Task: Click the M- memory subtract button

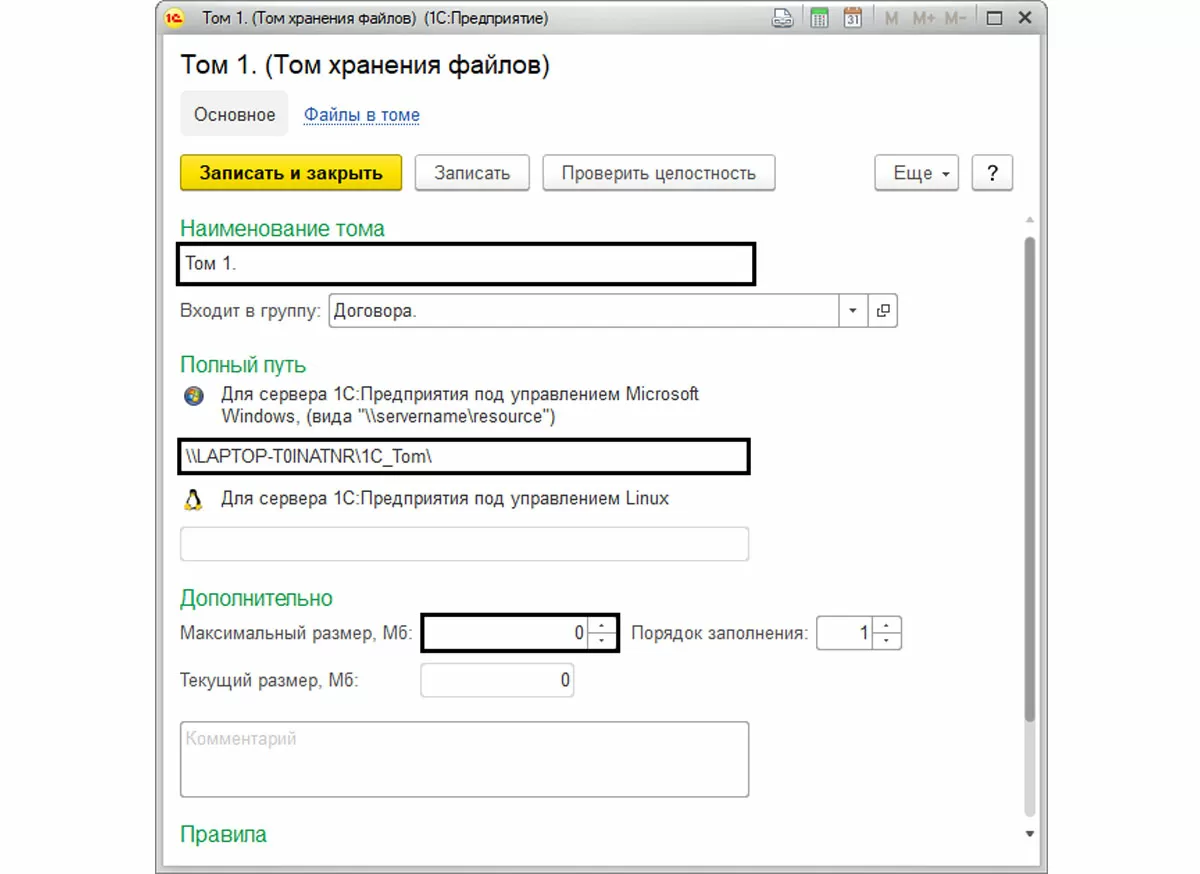Action: [x=955, y=18]
